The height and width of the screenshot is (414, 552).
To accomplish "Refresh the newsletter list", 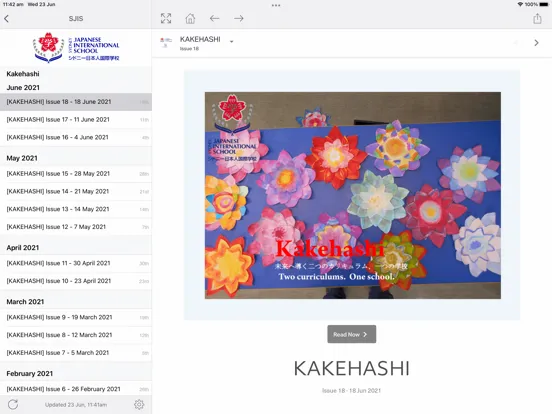I will [13, 404].
